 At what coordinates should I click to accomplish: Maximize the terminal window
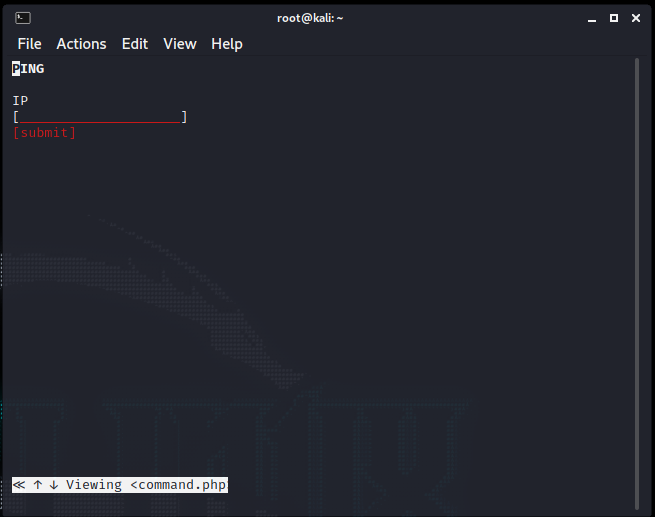pos(613,17)
